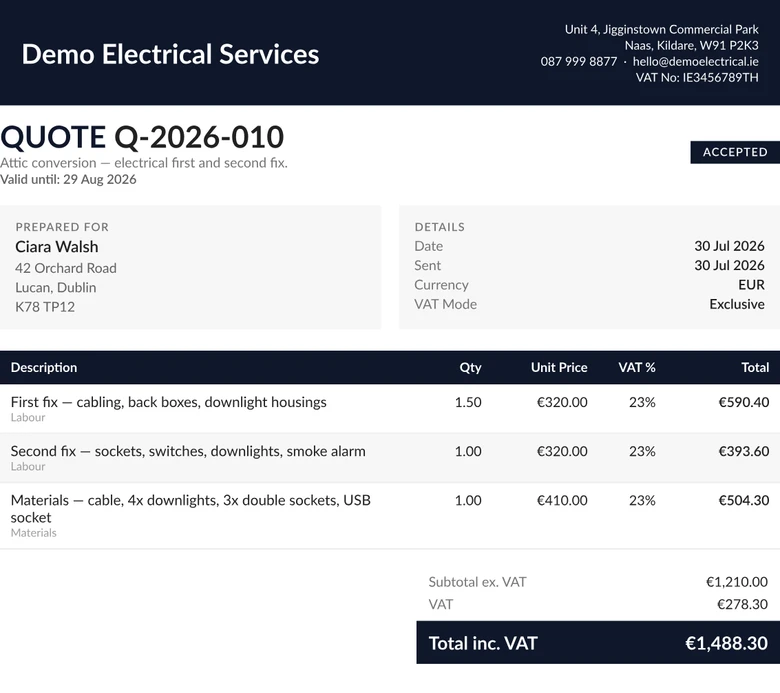Screen dimensions: 780x693
Task: Select the First fix cabling line item
Action: pos(390,408)
